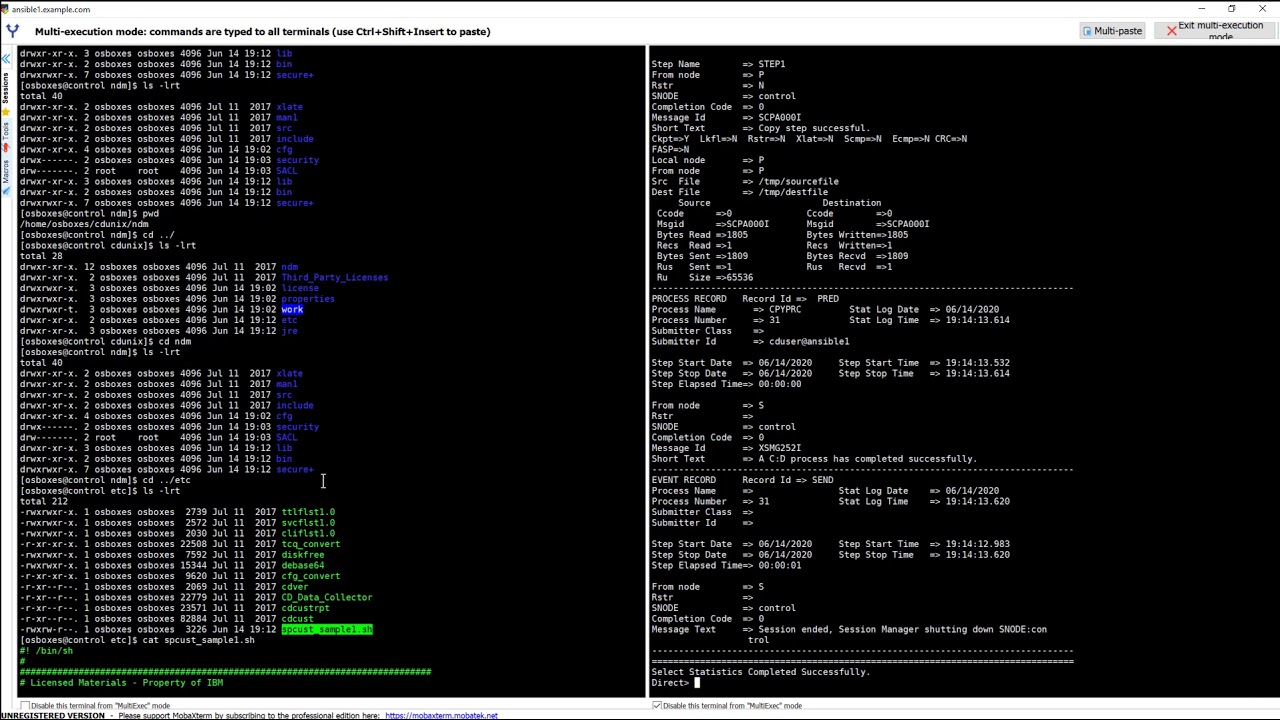Click 'A C:D process has completed successfully.' text
The height and width of the screenshot is (720, 1280).
867,459
